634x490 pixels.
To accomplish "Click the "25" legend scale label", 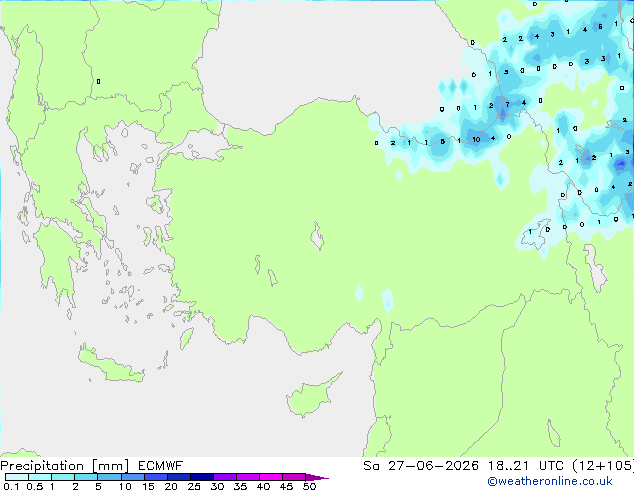I will click(194, 486).
